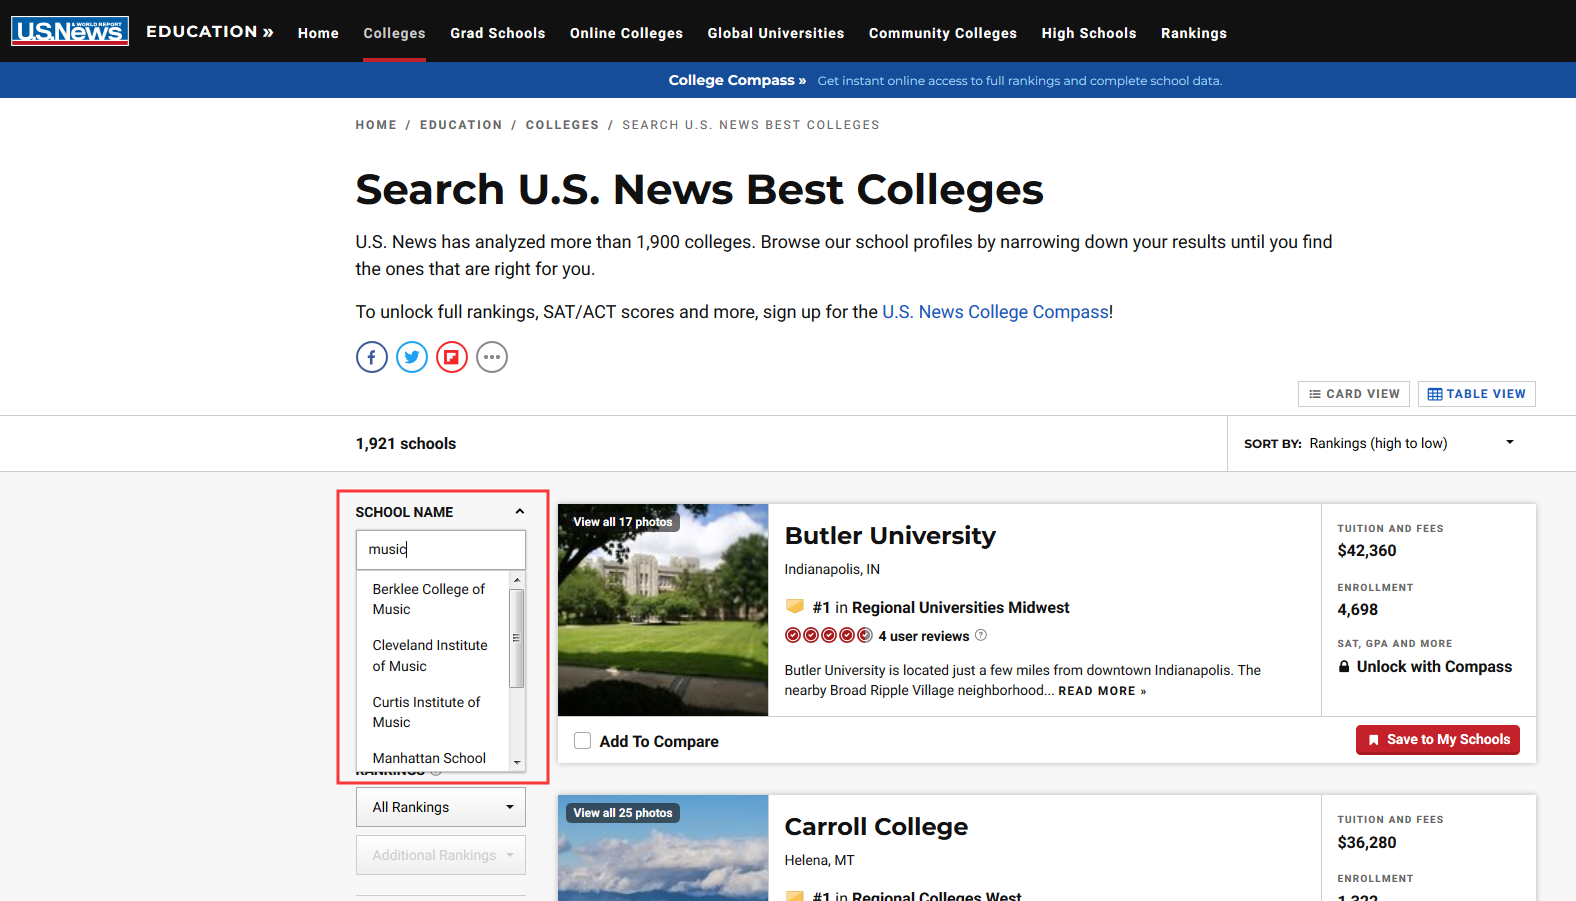
Task: Click Butler University five-star rating icons
Action: [829, 635]
